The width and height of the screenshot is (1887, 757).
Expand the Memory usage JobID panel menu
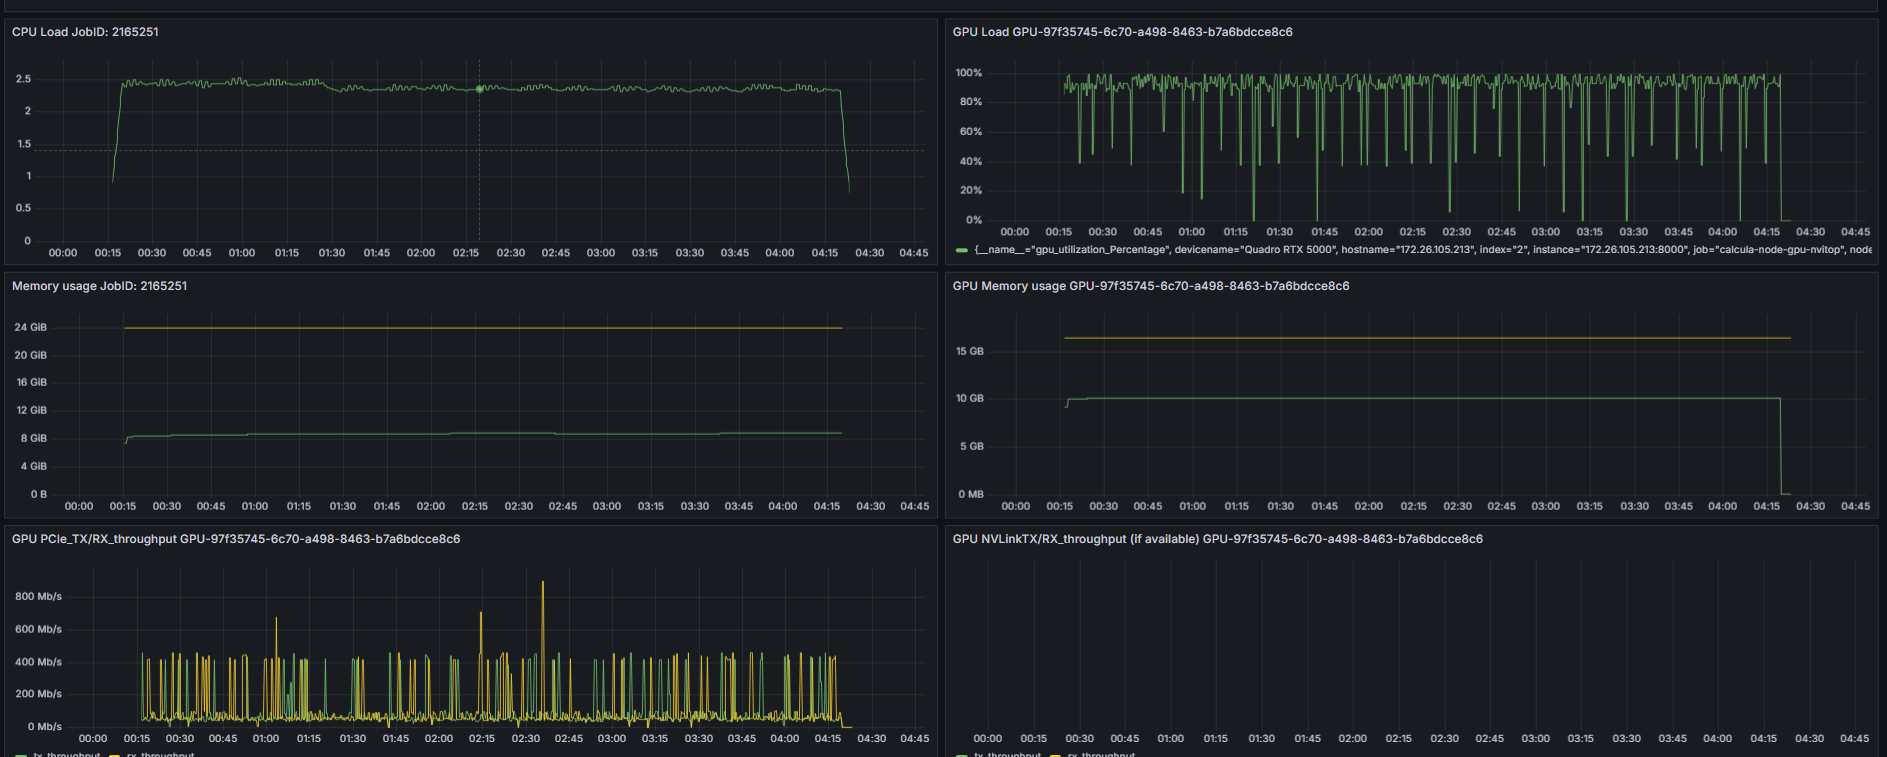point(99,286)
